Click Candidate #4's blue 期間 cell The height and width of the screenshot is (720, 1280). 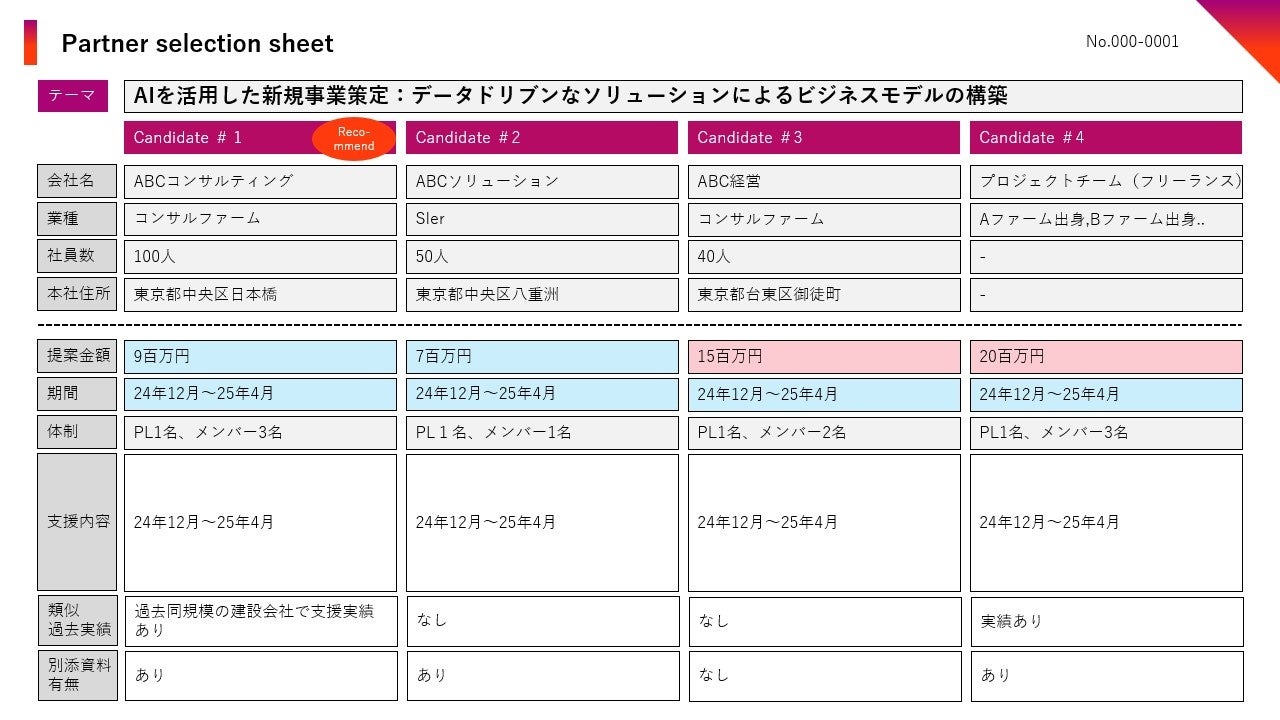(x=1106, y=395)
